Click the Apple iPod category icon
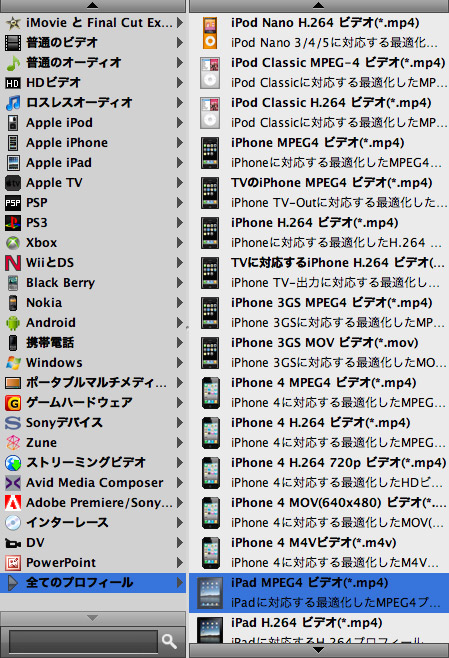Viewport: 449px width, 658px height. (13, 123)
